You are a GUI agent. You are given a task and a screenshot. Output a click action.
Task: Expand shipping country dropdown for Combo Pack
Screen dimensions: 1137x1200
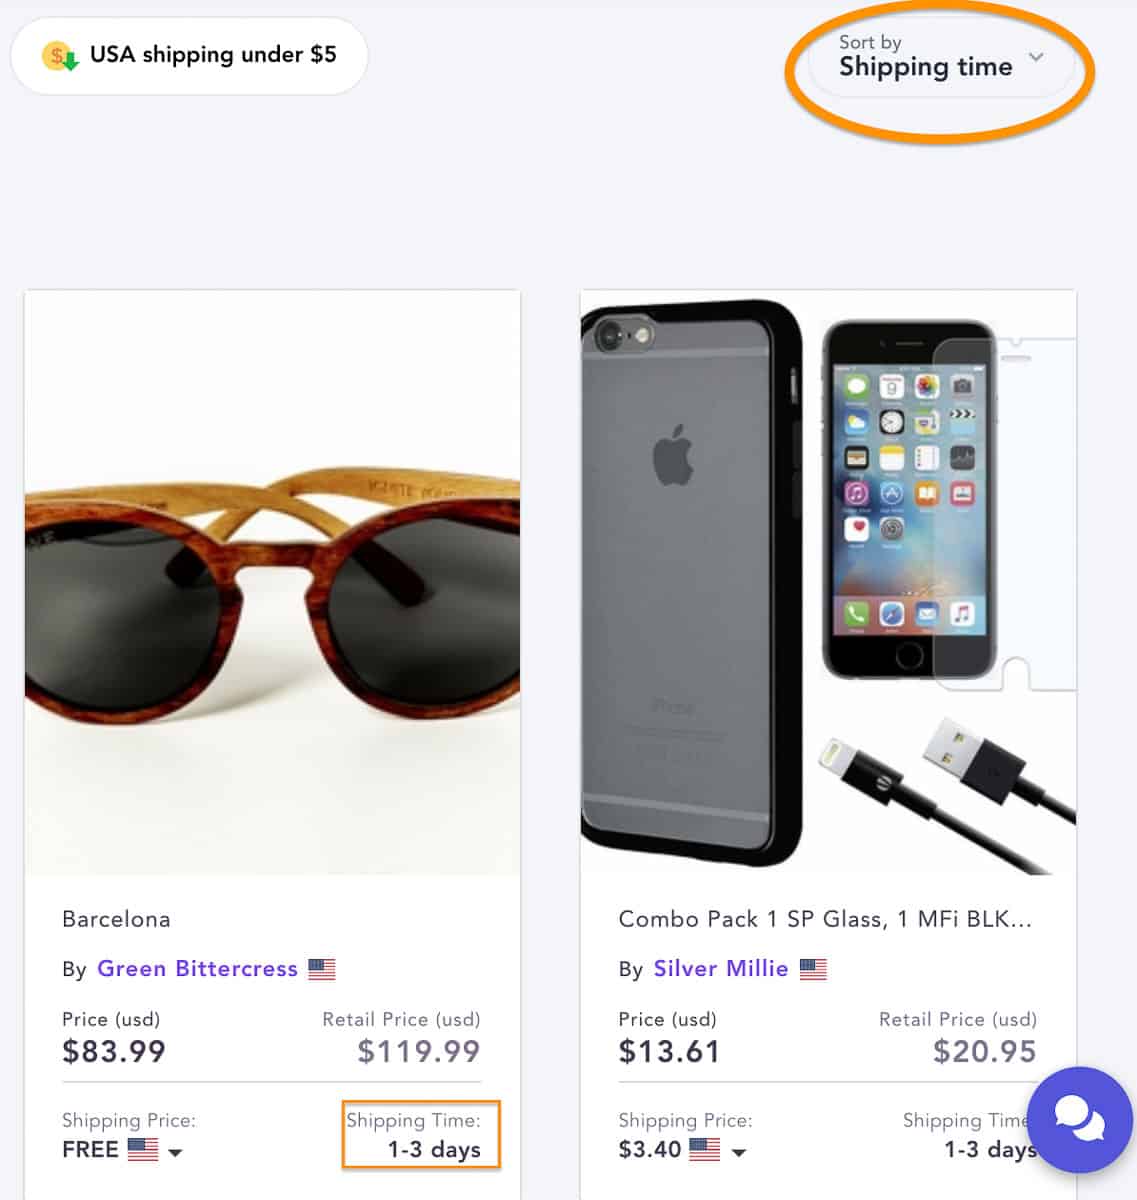tap(740, 1153)
